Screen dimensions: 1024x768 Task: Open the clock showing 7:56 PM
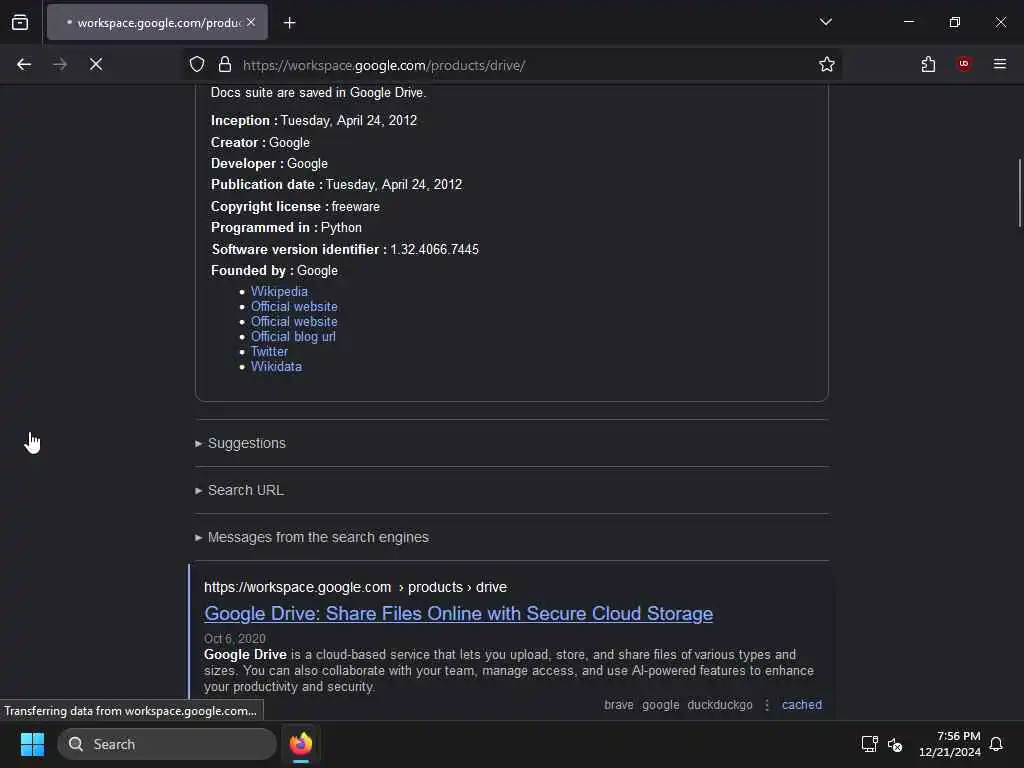click(x=950, y=744)
